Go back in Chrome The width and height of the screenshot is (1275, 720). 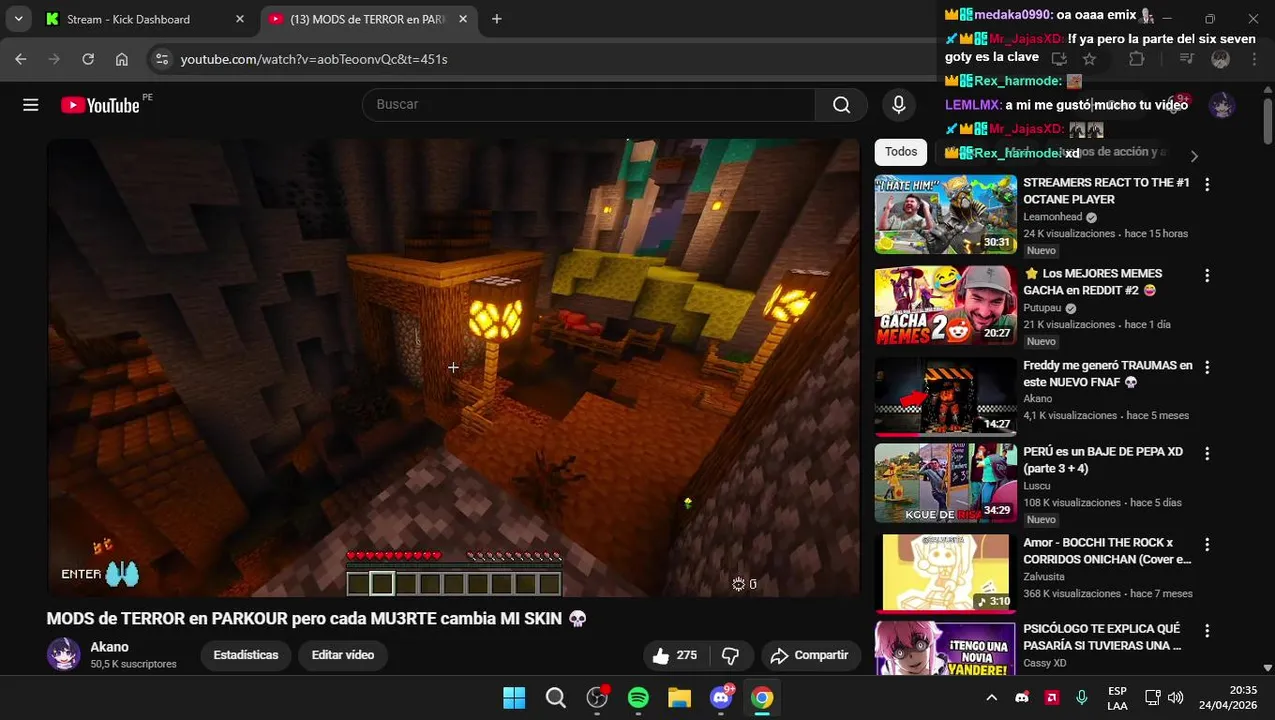pyautogui.click(x=21, y=59)
